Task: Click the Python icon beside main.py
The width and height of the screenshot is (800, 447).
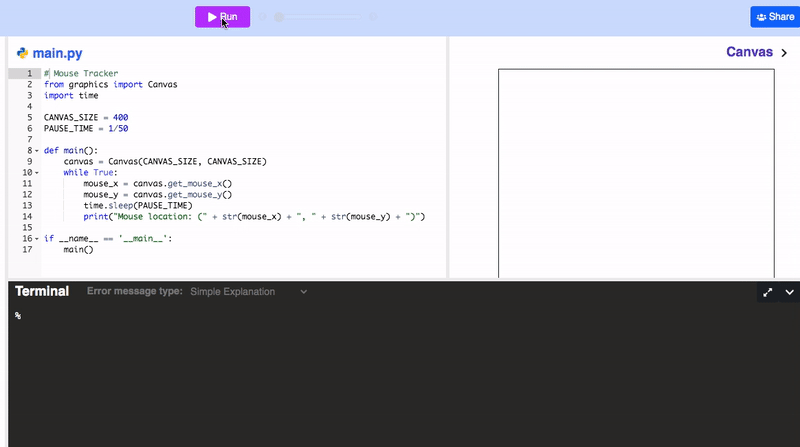Action: click(x=22, y=53)
